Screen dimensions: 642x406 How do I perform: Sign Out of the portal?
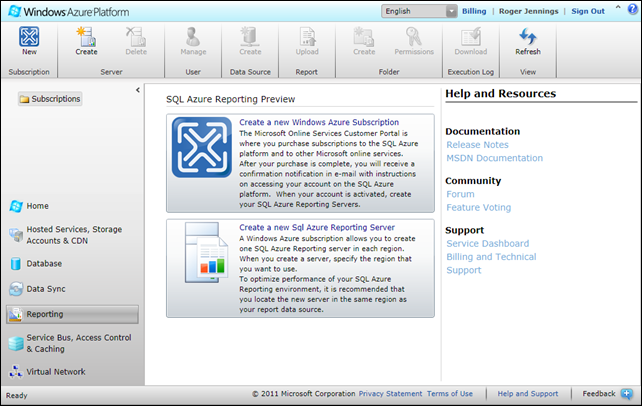point(588,11)
